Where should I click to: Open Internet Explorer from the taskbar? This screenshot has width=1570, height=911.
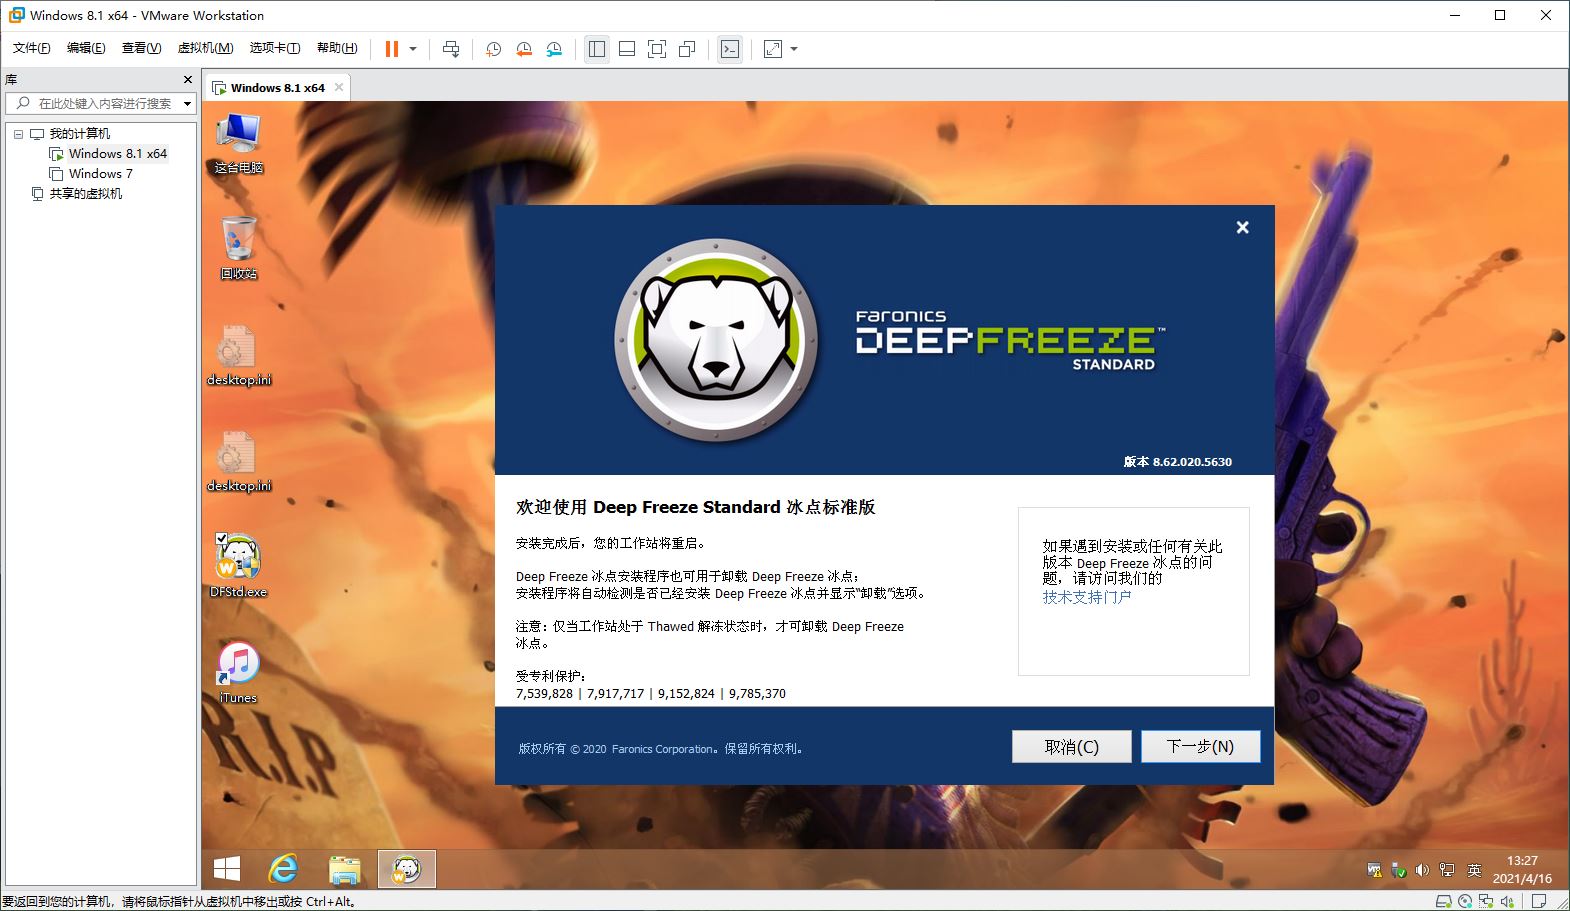[283, 869]
